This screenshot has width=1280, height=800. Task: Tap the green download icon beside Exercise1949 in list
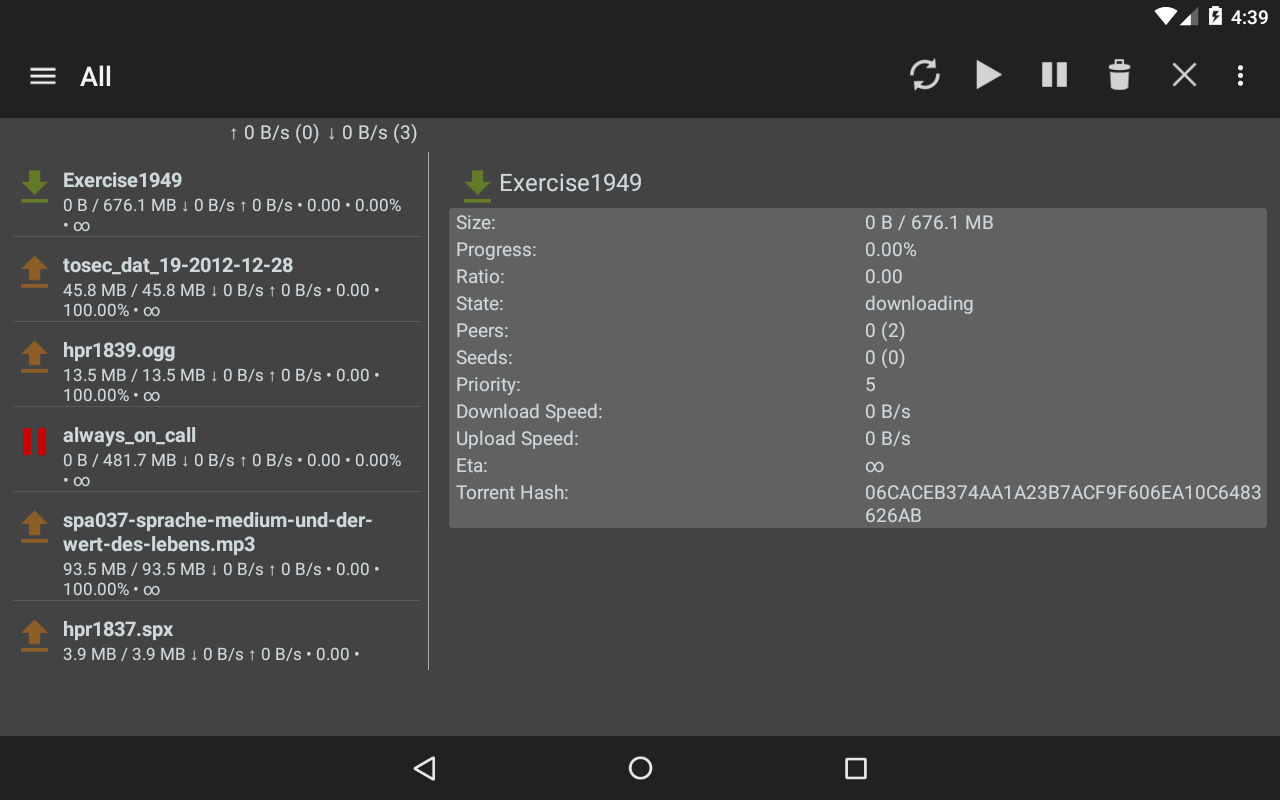click(34, 187)
